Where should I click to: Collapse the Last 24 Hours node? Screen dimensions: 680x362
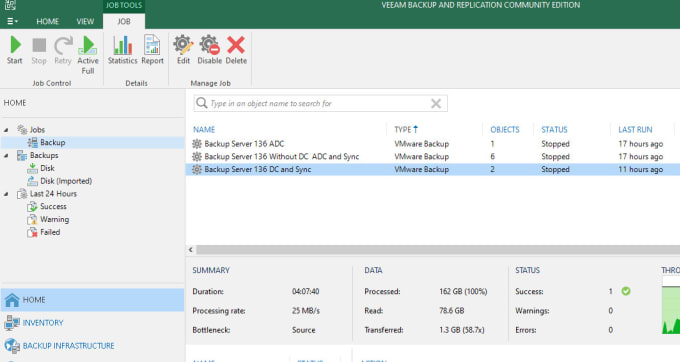point(6,194)
